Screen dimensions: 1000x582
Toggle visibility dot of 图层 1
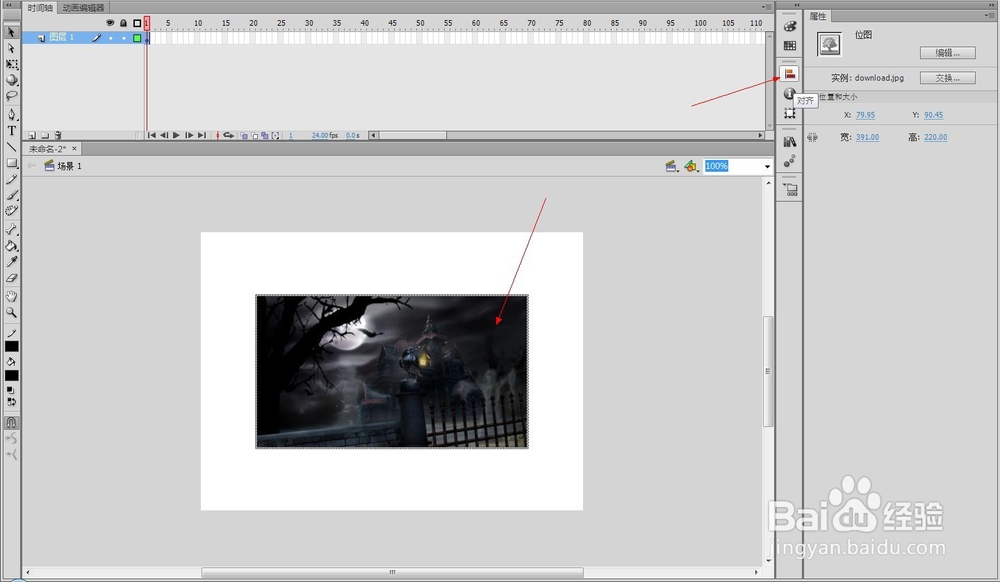110,38
